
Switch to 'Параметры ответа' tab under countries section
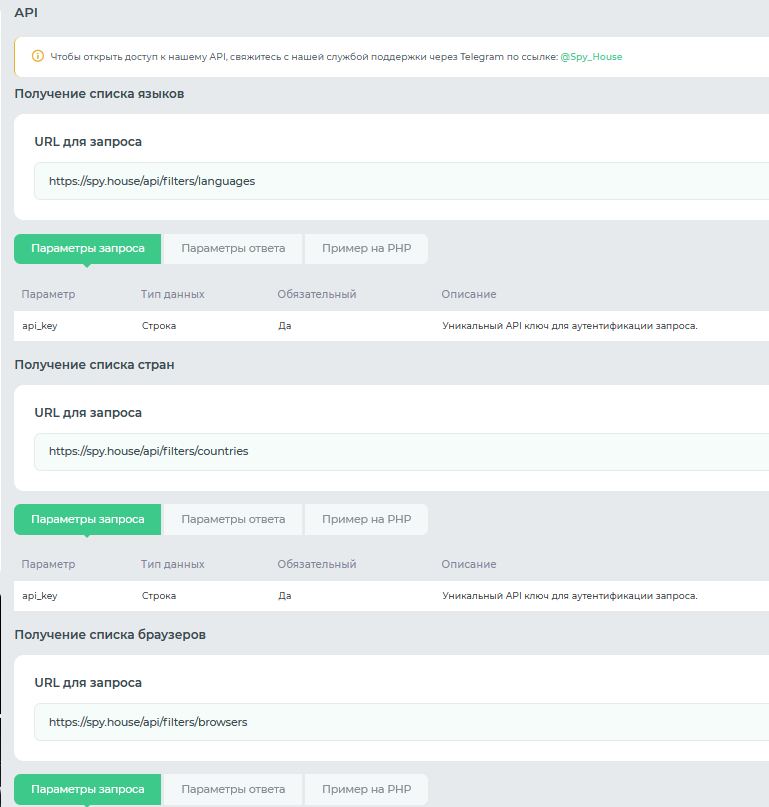[233, 519]
